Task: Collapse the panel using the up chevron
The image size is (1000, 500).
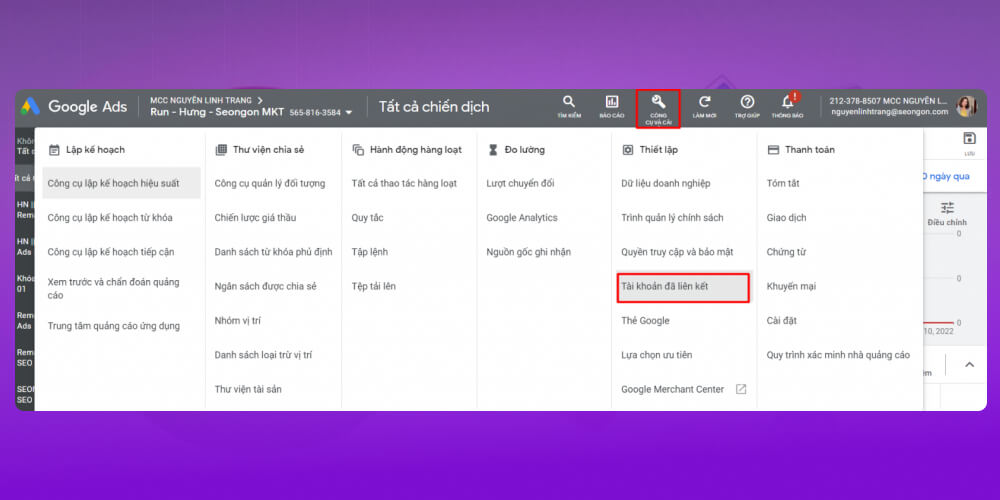Action: click(968, 365)
